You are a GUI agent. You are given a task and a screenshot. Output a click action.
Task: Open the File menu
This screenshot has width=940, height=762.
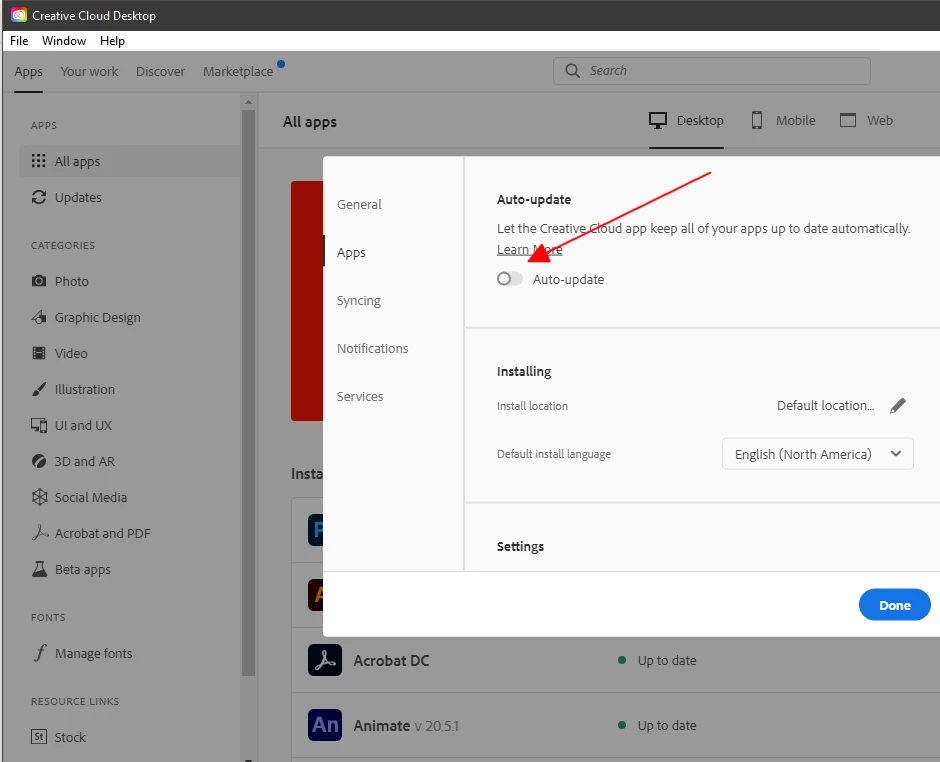click(x=19, y=41)
